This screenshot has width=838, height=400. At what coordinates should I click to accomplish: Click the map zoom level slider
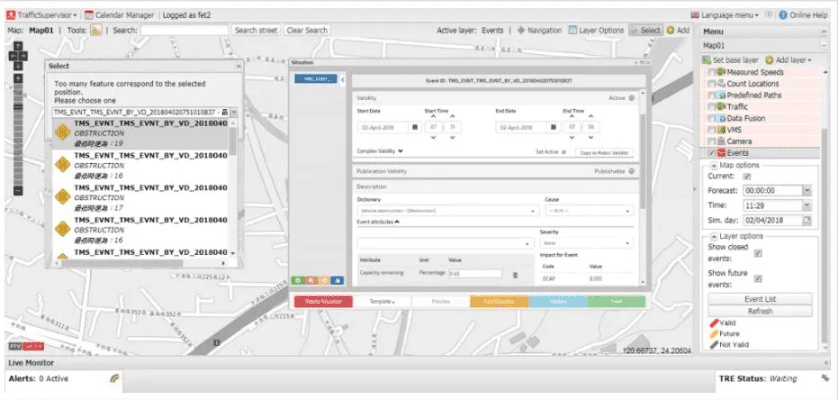17,120
